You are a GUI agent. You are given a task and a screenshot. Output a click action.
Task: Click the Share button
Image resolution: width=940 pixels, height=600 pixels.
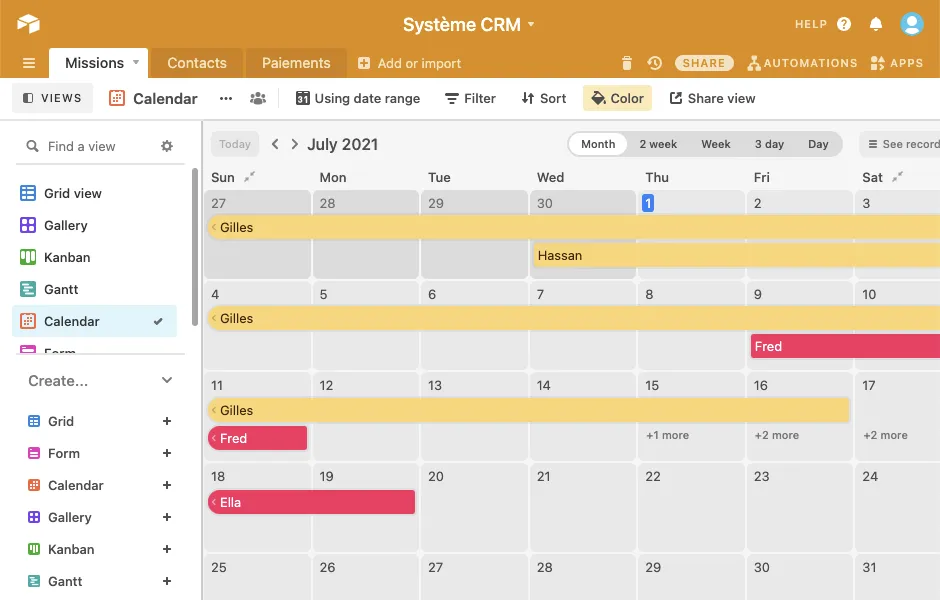(704, 63)
